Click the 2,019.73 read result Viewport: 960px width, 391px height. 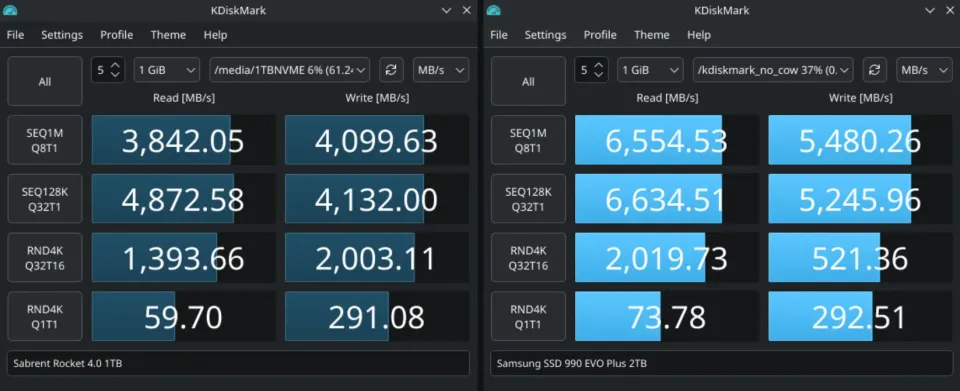pyautogui.click(x=667, y=258)
